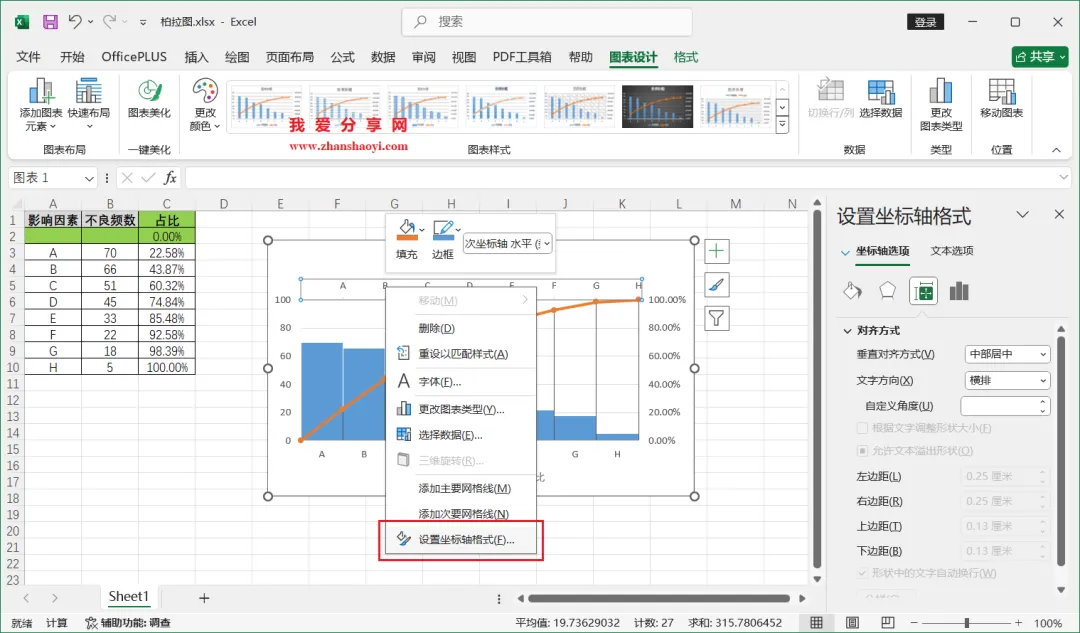Open the 数据 ribbon tab
Image resolution: width=1080 pixels, height=633 pixels.
tap(383, 57)
